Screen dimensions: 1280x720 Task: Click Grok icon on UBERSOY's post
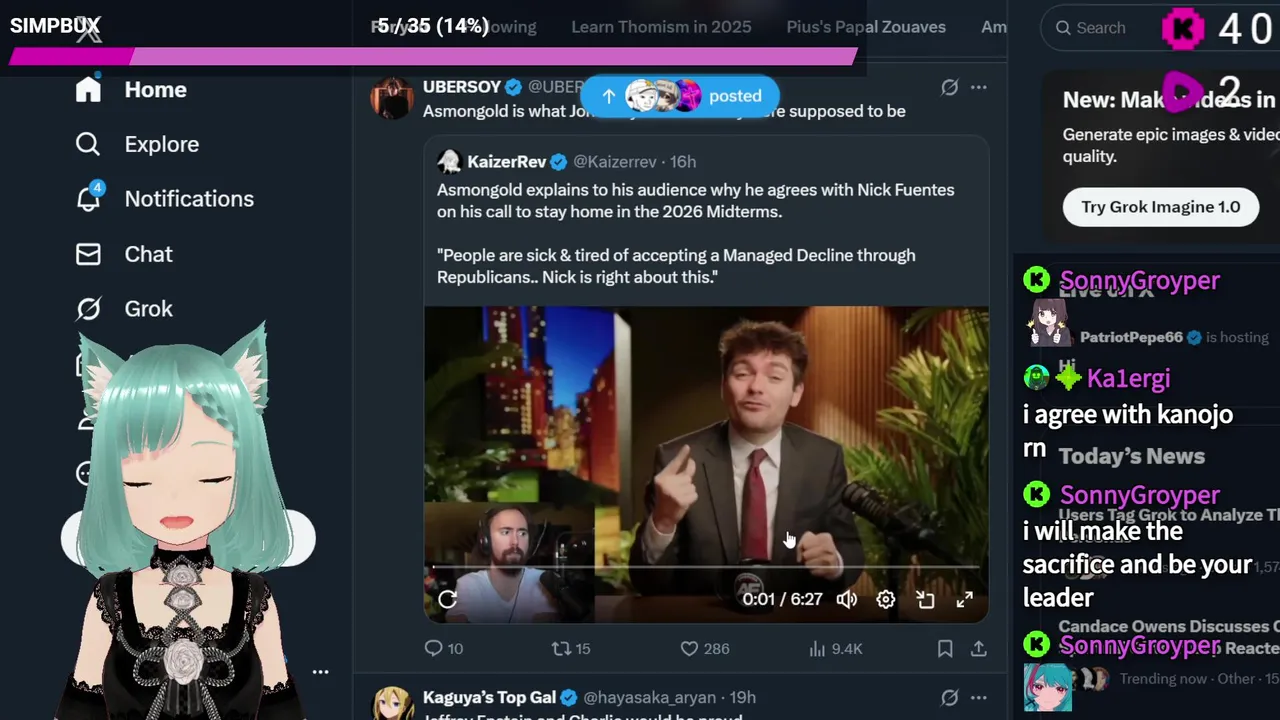[x=949, y=88]
